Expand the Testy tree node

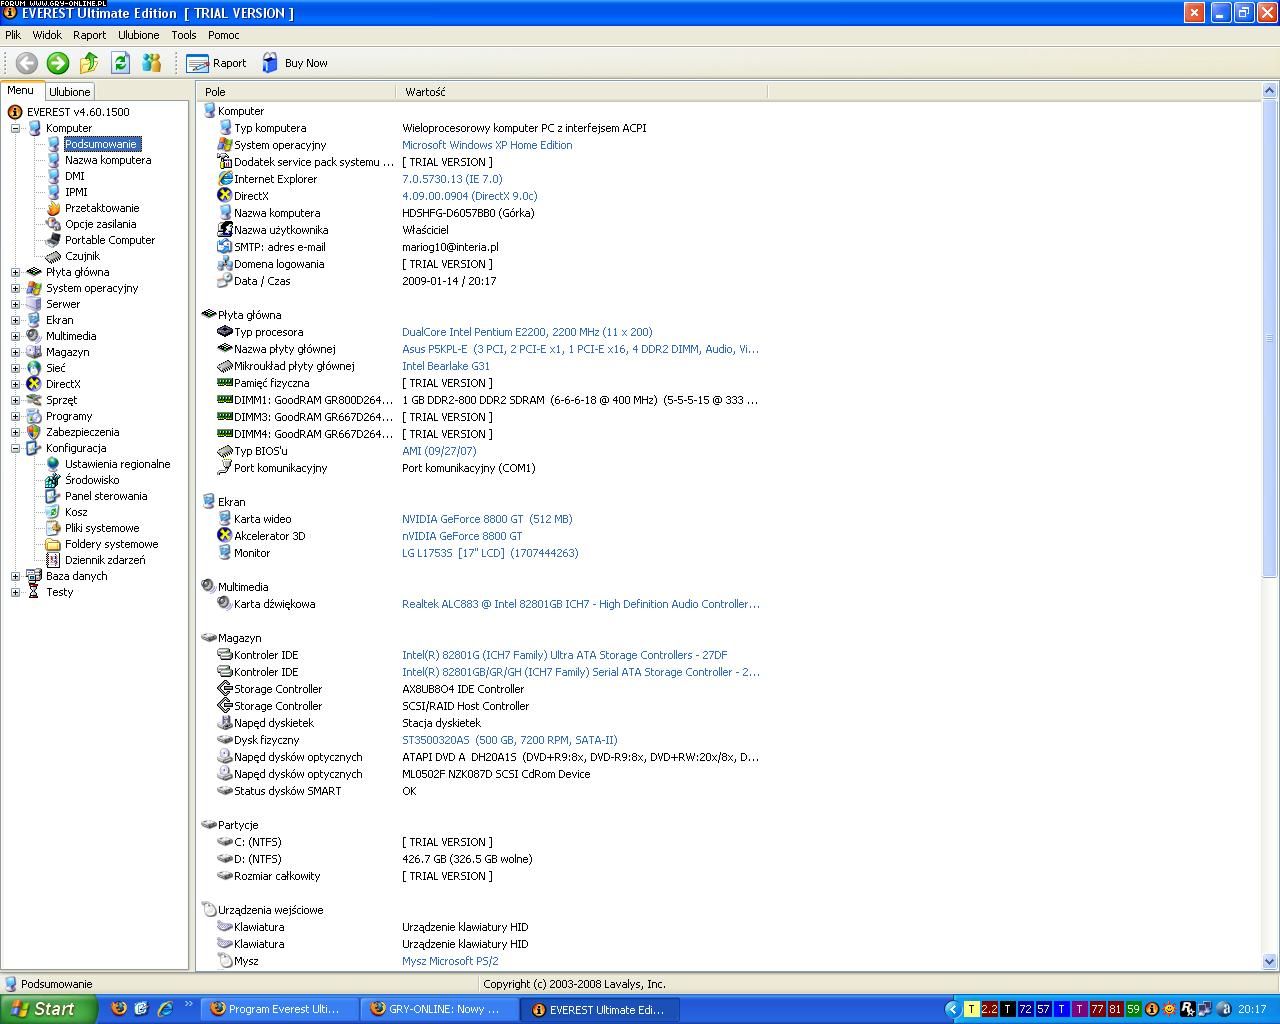click(x=15, y=592)
